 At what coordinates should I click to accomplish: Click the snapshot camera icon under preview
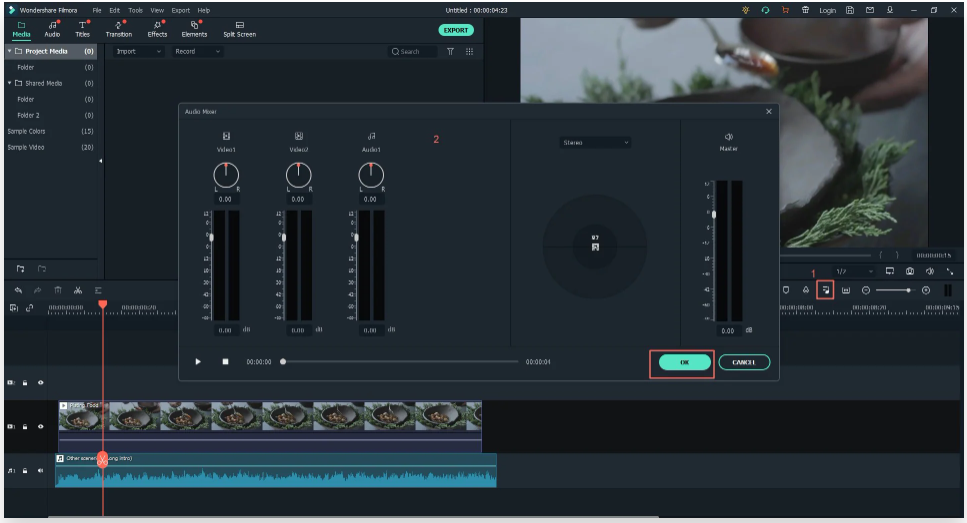910,271
